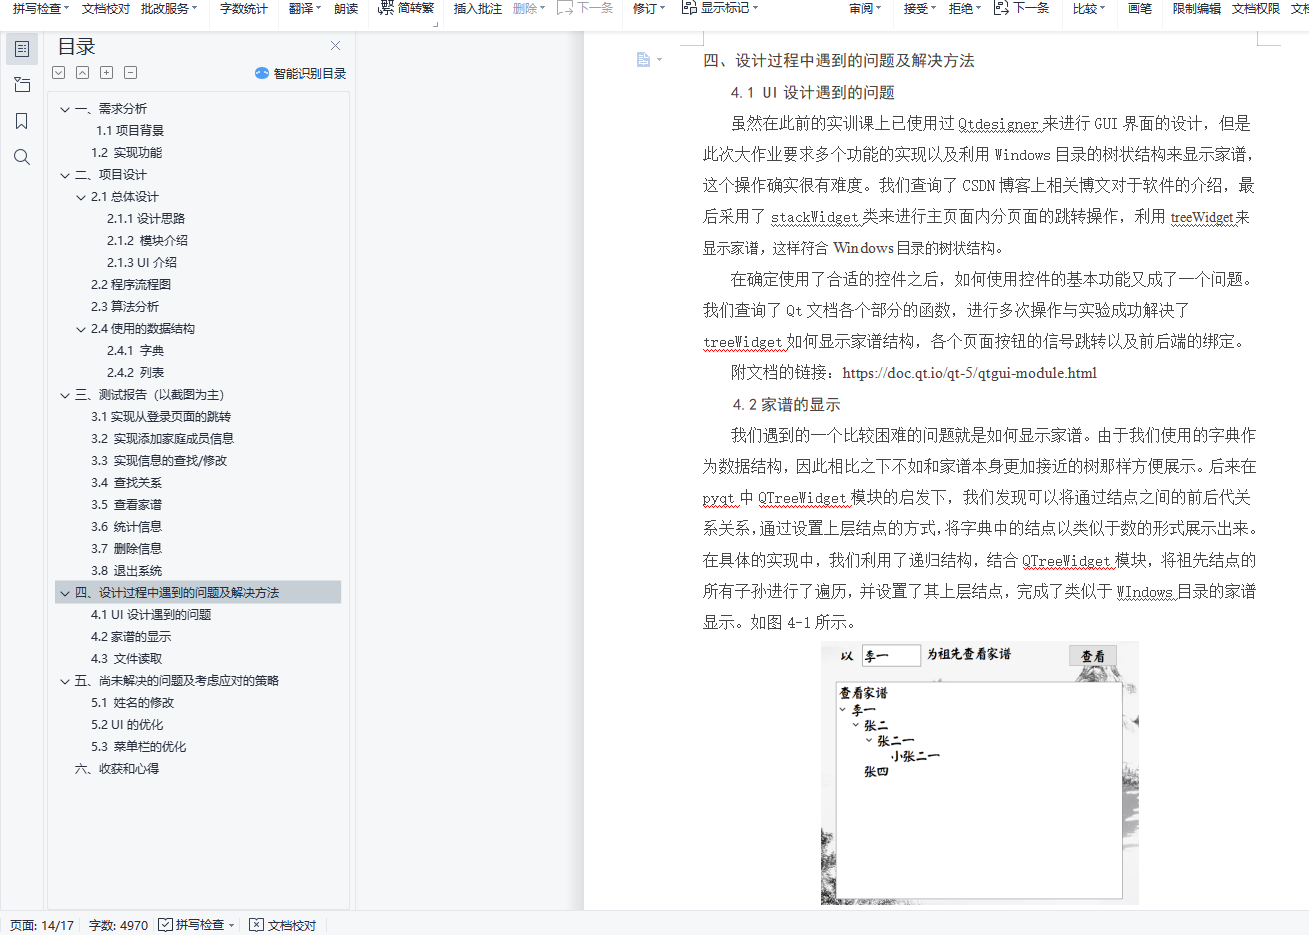
Task: Jump to 2.1.3 UI 介绍 in the outline
Action: click(x=142, y=263)
